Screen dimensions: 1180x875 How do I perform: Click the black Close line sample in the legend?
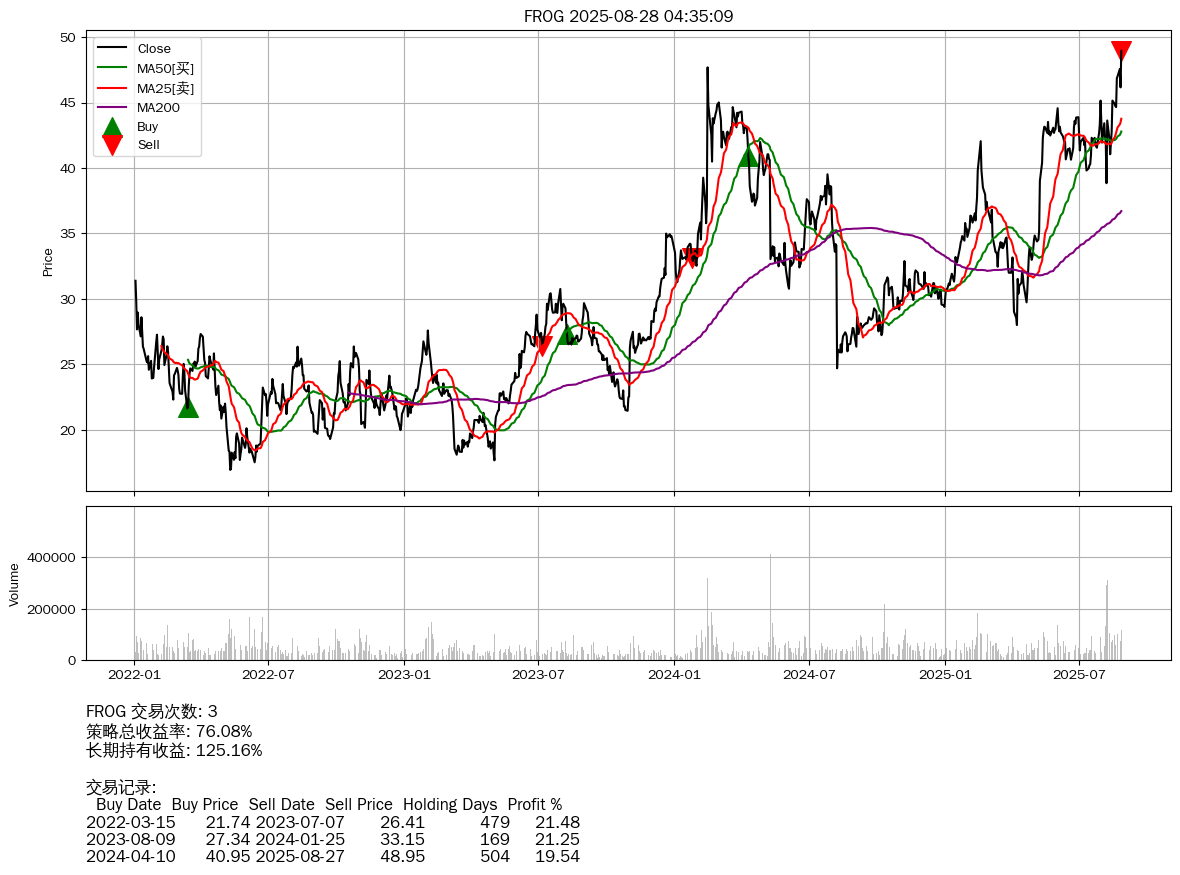coord(112,49)
